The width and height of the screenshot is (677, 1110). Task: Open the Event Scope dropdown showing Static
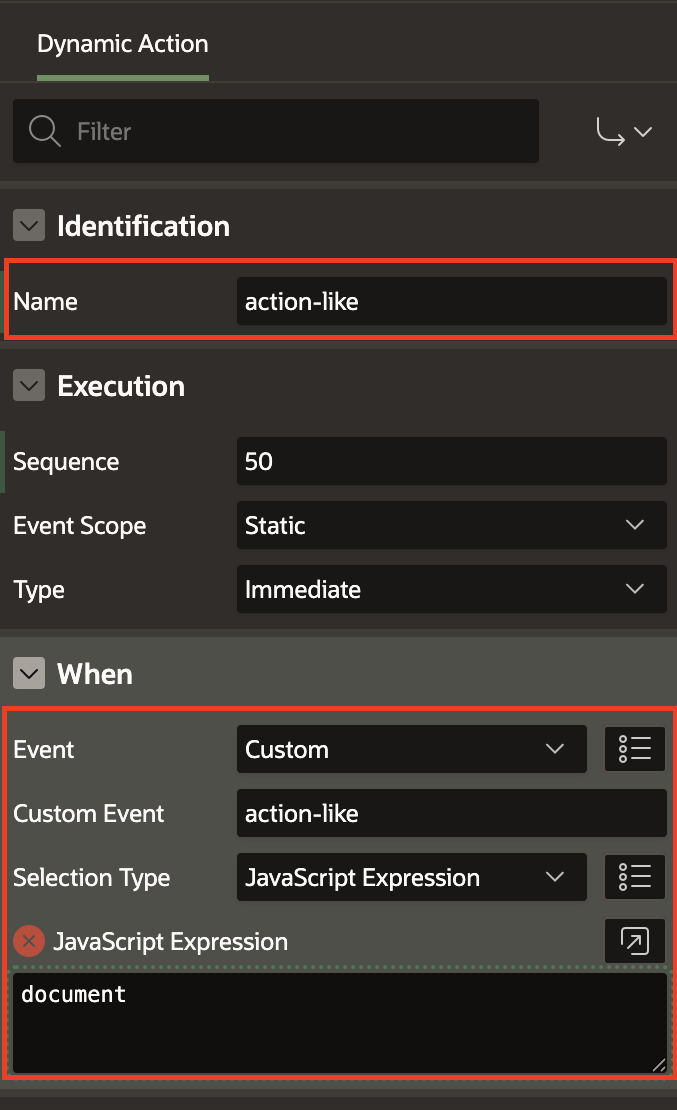coord(452,525)
